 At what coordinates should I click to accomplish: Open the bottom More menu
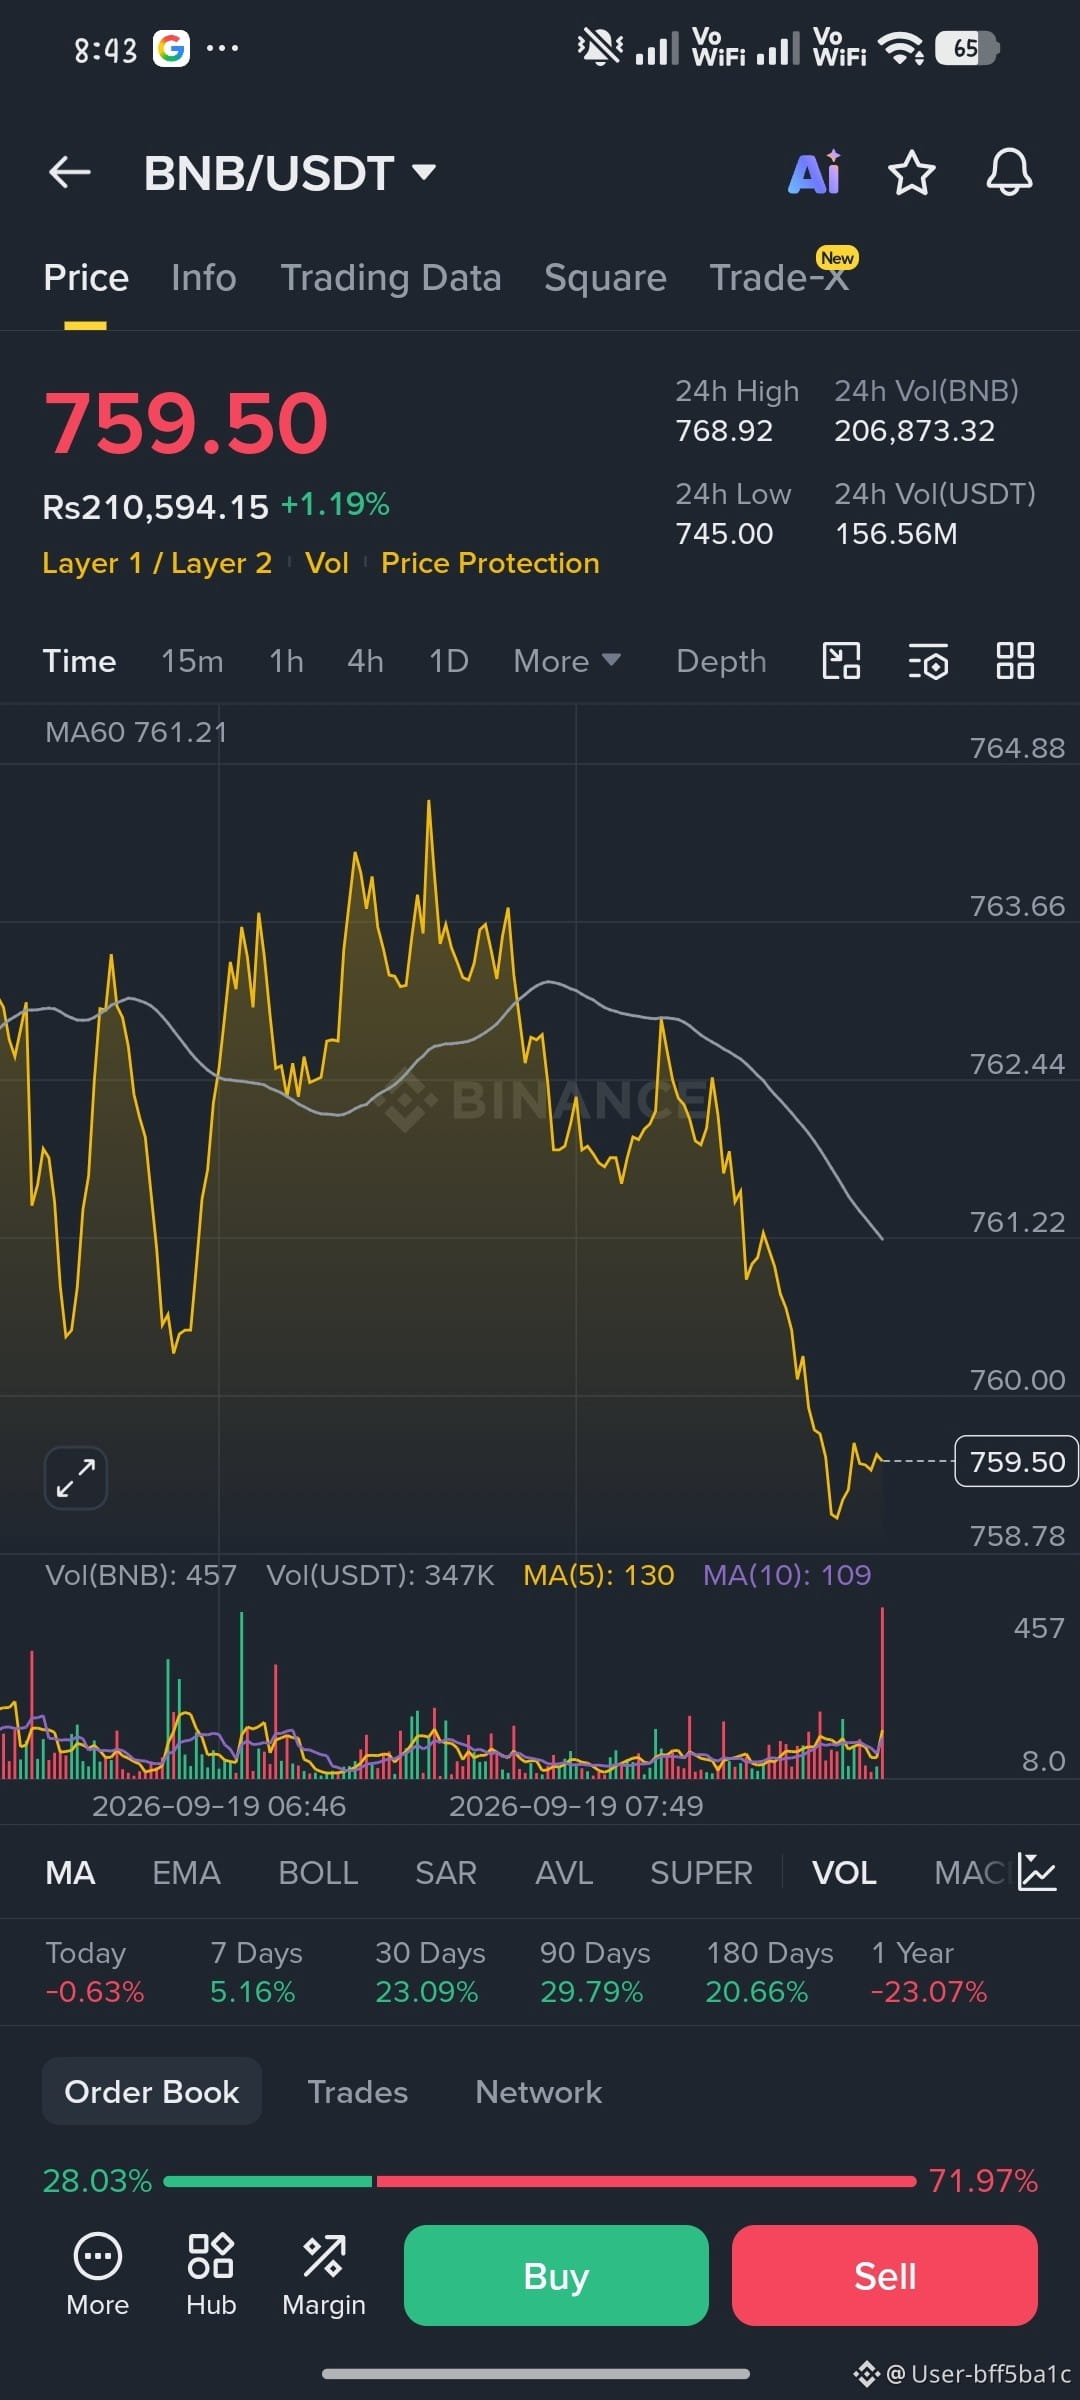97,2275
